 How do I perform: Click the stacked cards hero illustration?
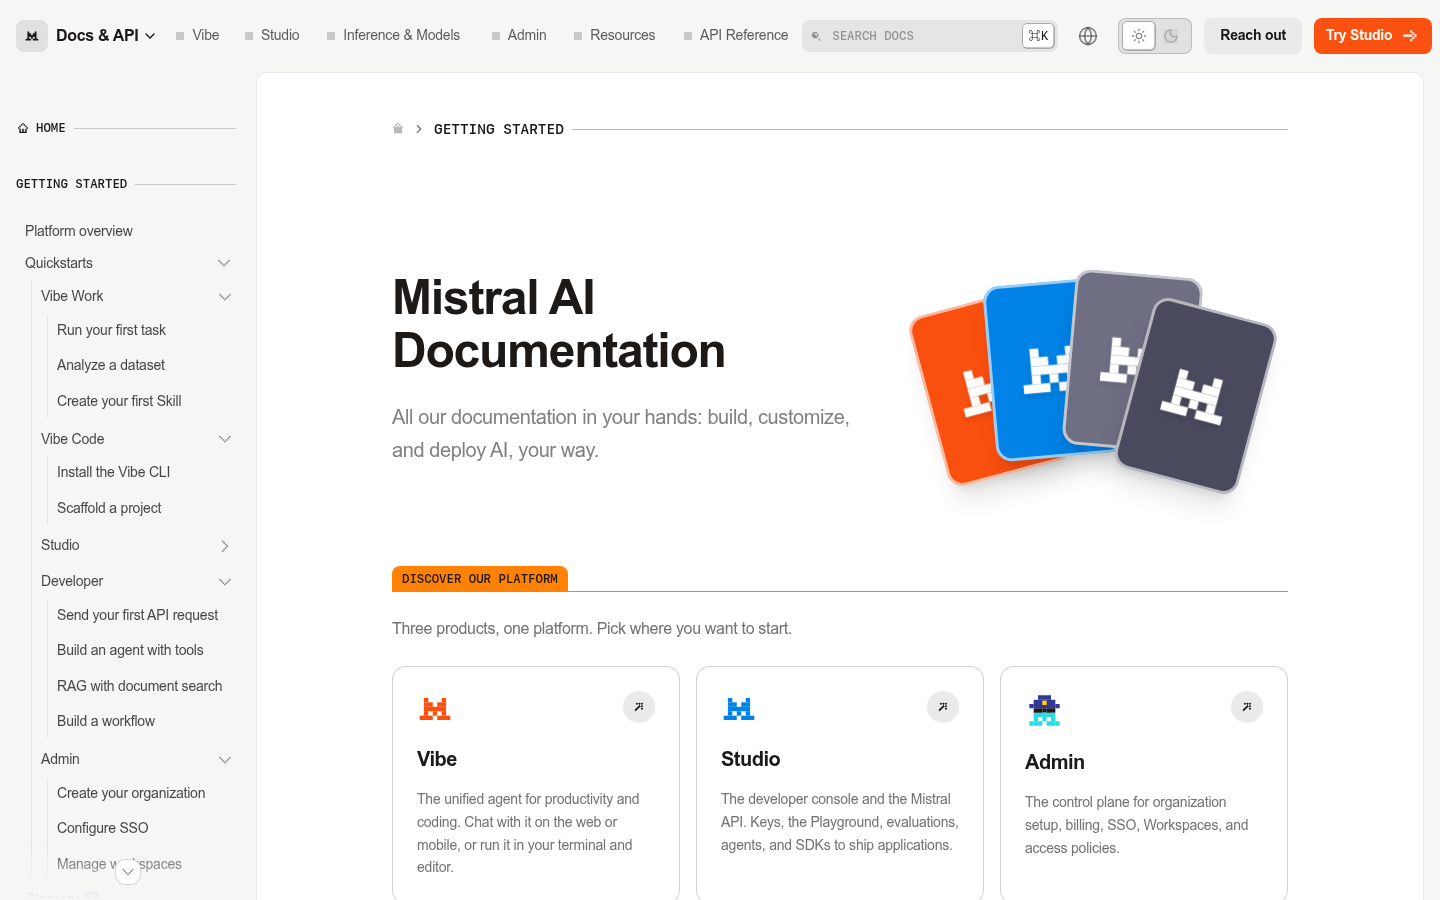pos(1092,381)
